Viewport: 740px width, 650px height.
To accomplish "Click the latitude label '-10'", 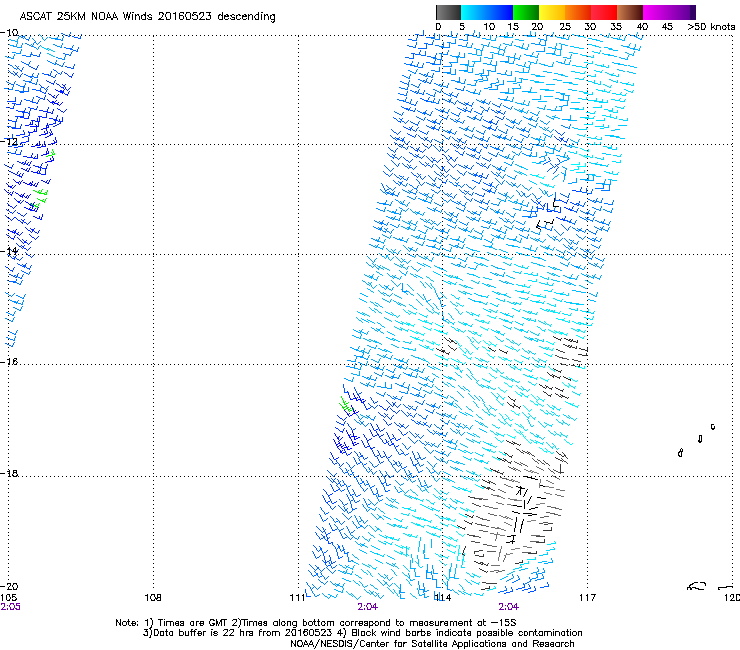I will pos(9,33).
